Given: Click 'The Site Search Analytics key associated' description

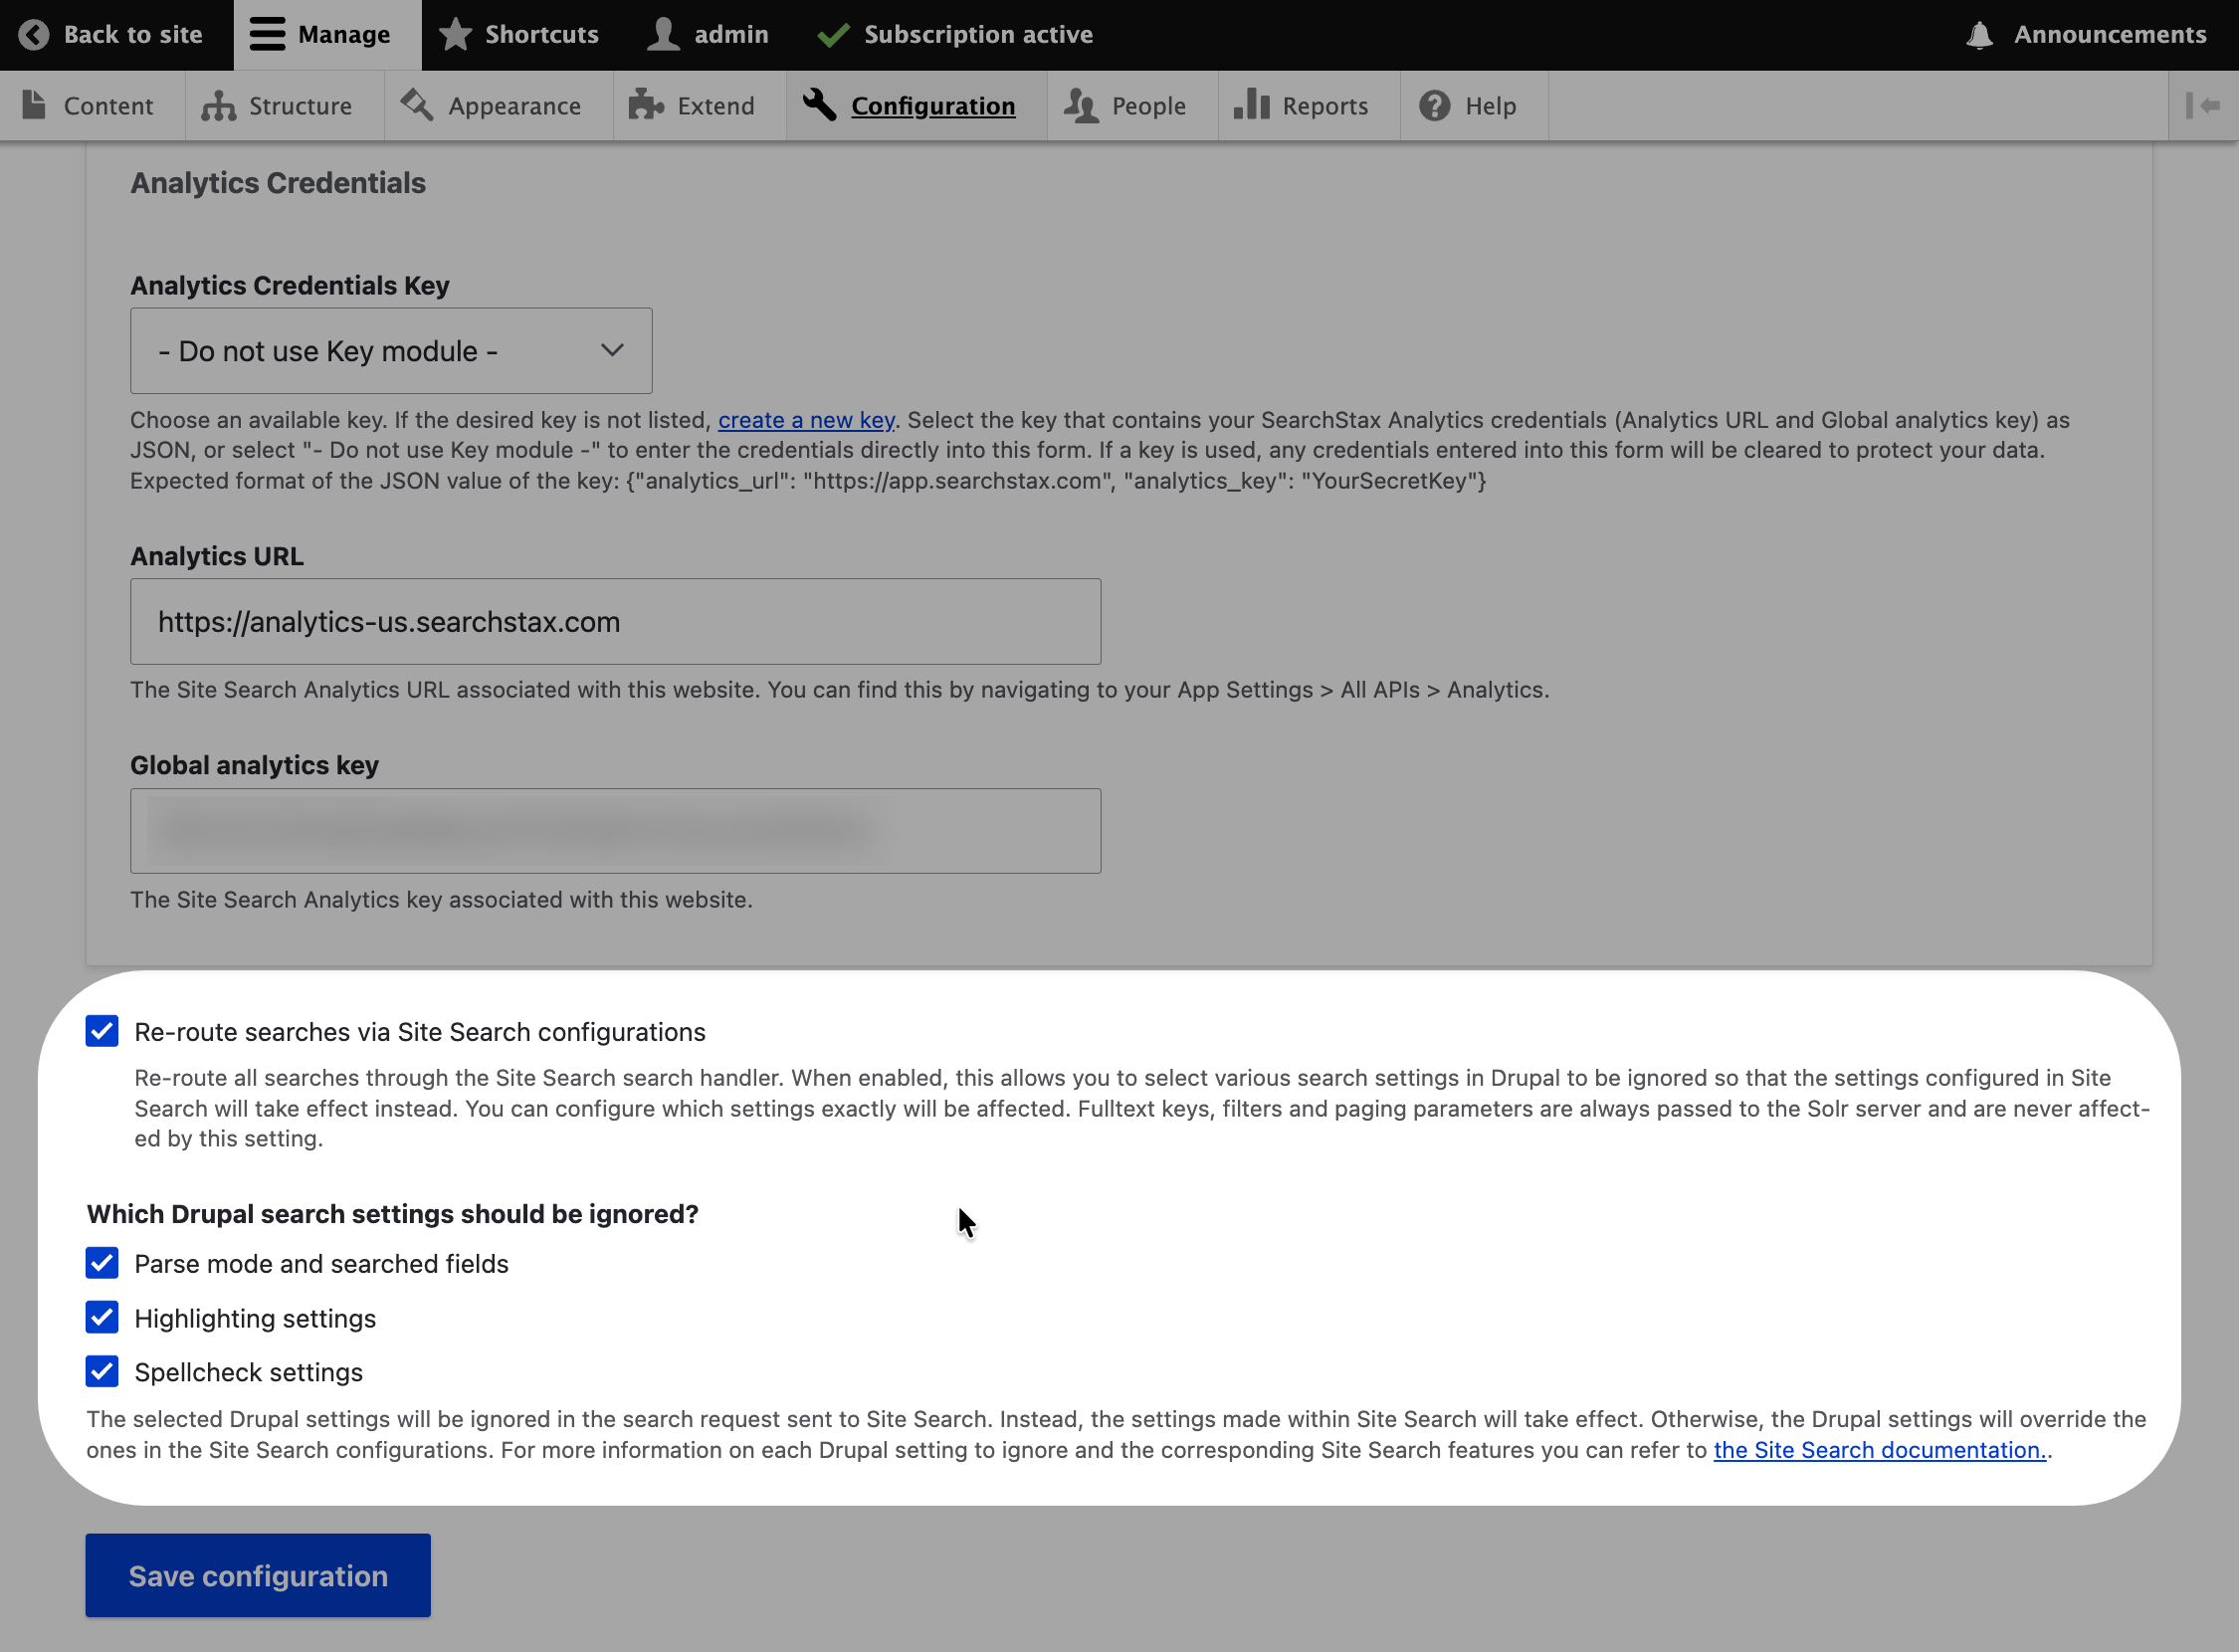Looking at the screenshot, I should [x=441, y=900].
